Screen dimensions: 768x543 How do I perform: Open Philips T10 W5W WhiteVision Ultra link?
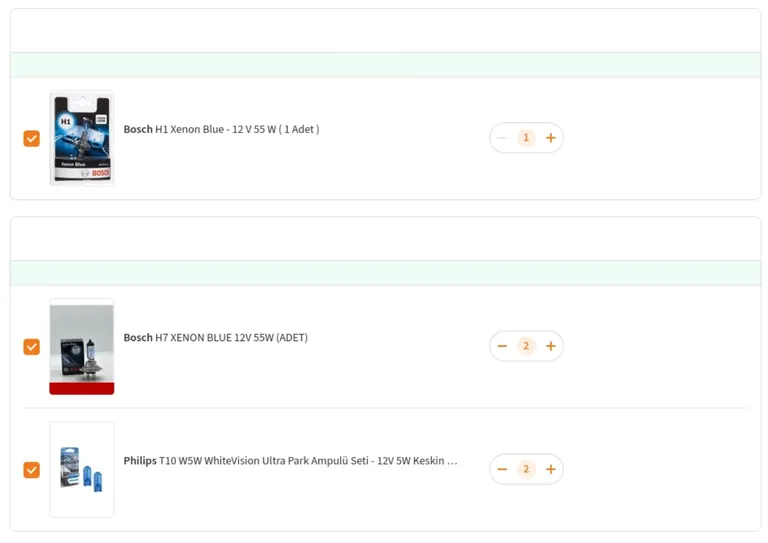290,461
